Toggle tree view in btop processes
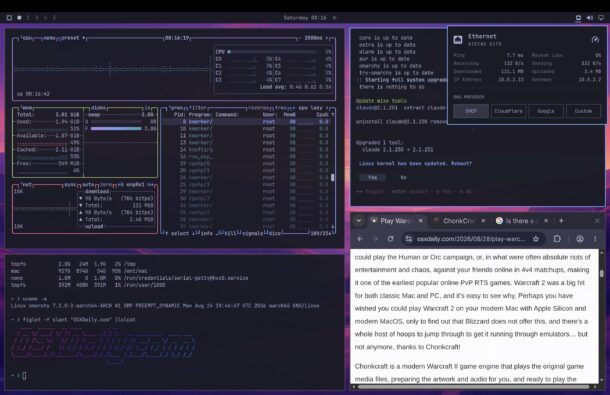The image size is (610, 395). [280, 107]
